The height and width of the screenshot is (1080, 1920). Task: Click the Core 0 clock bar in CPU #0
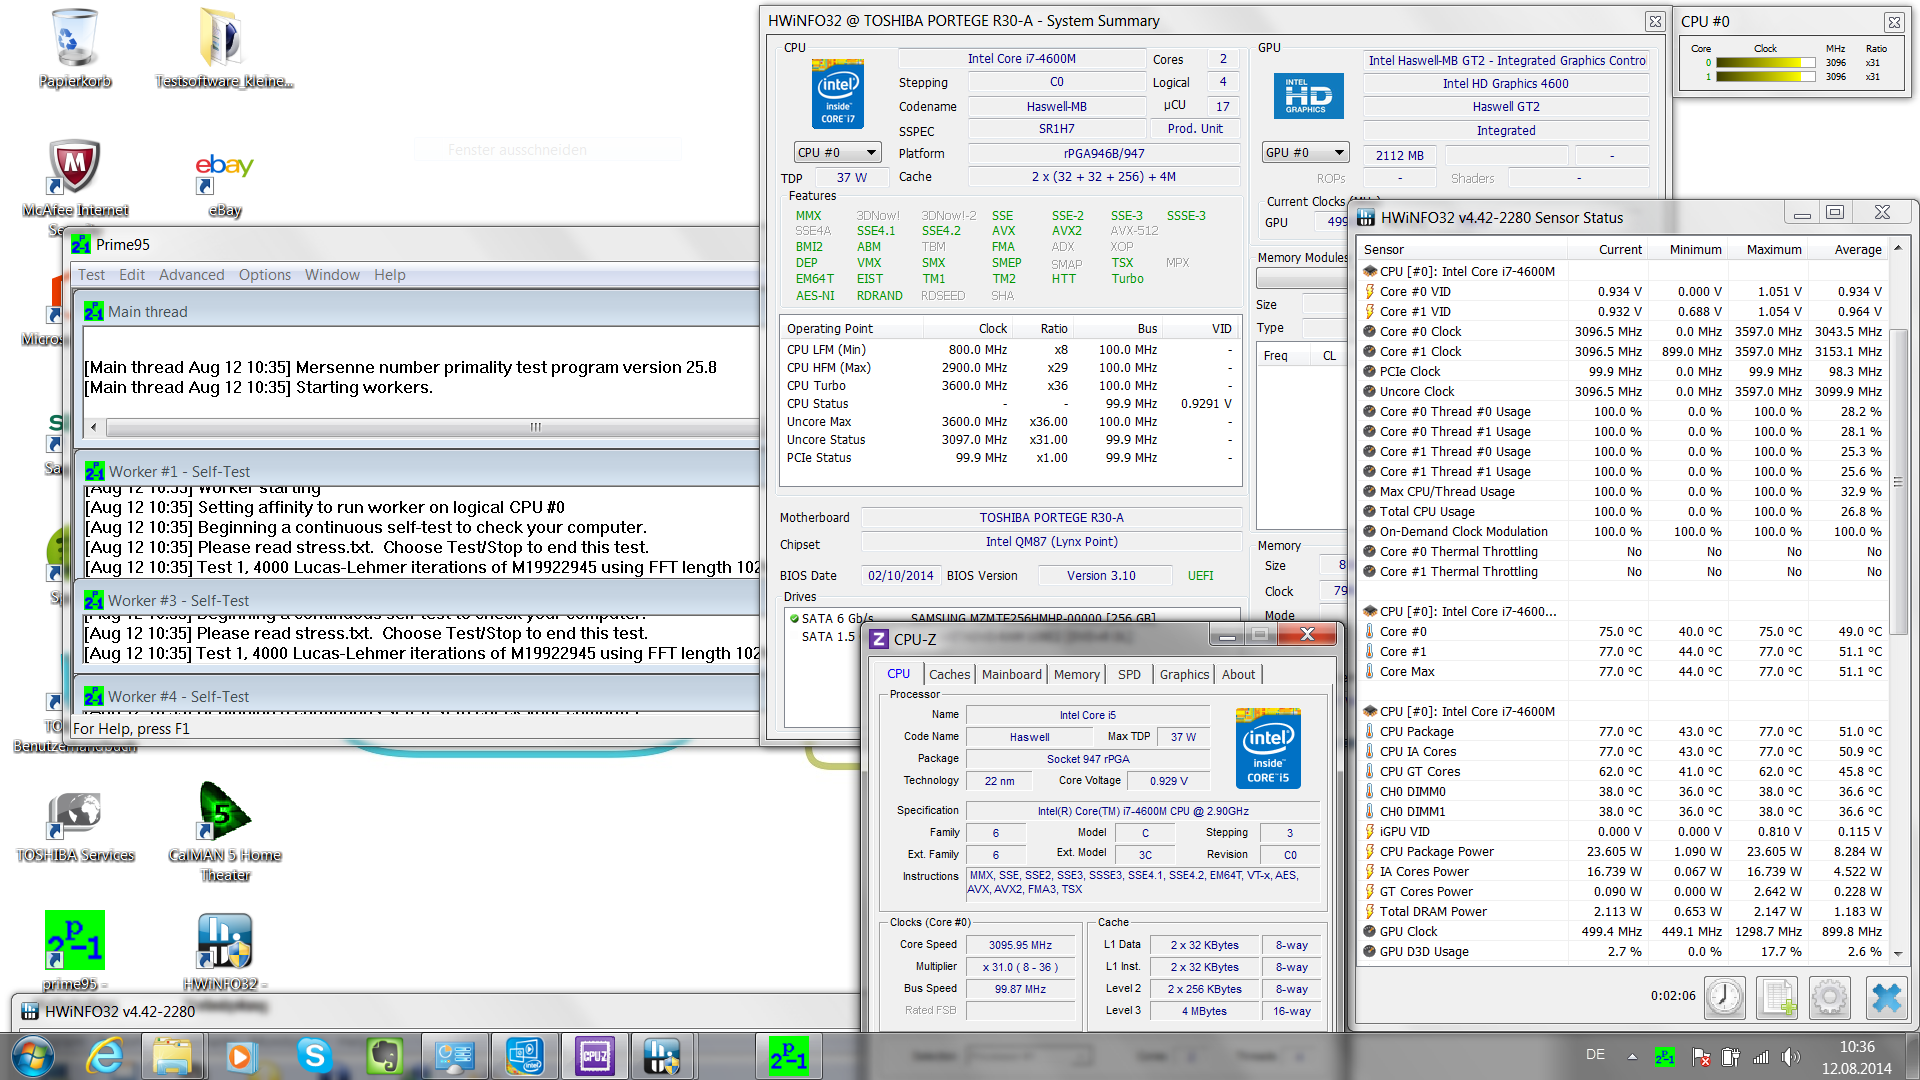pos(1765,63)
